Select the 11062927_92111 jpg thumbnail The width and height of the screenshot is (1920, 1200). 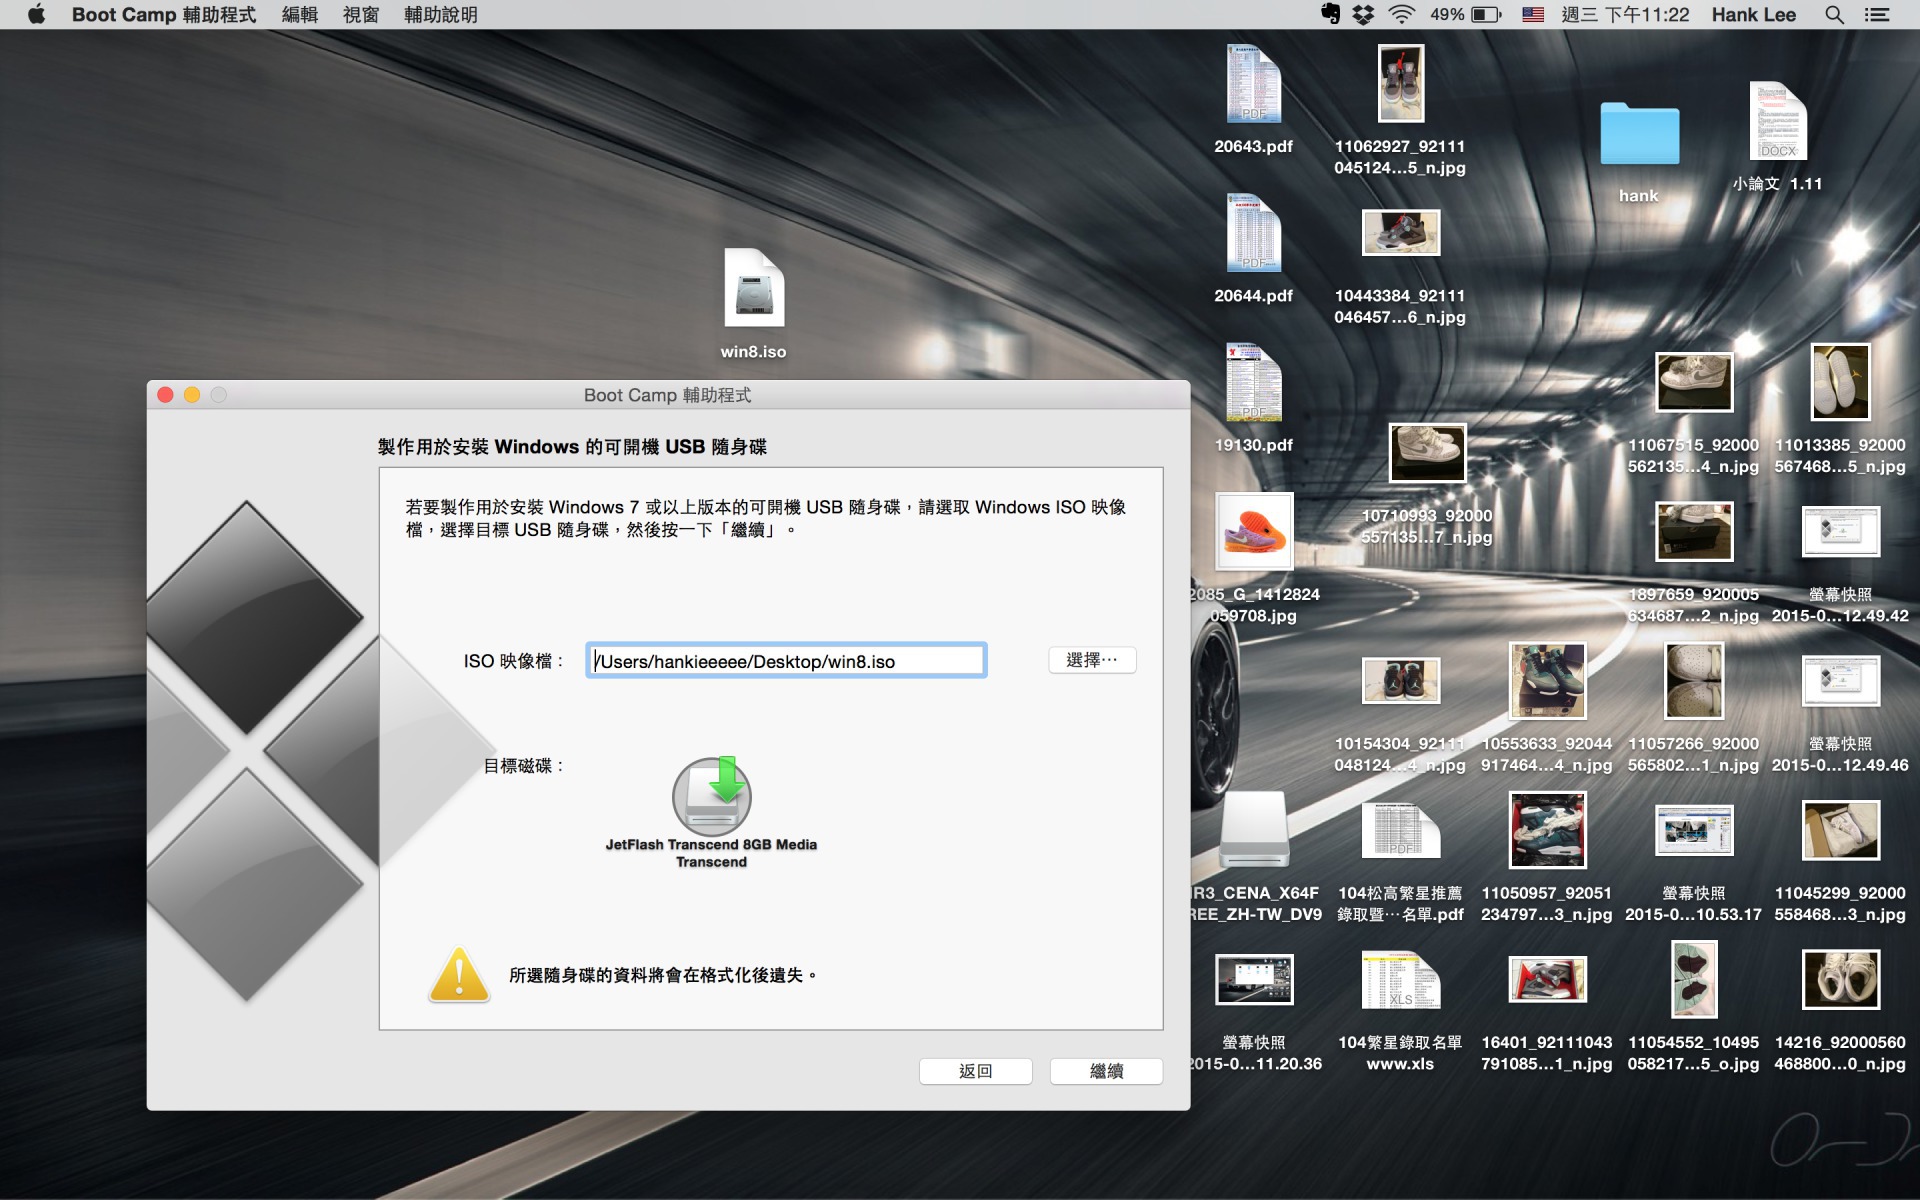1400,84
